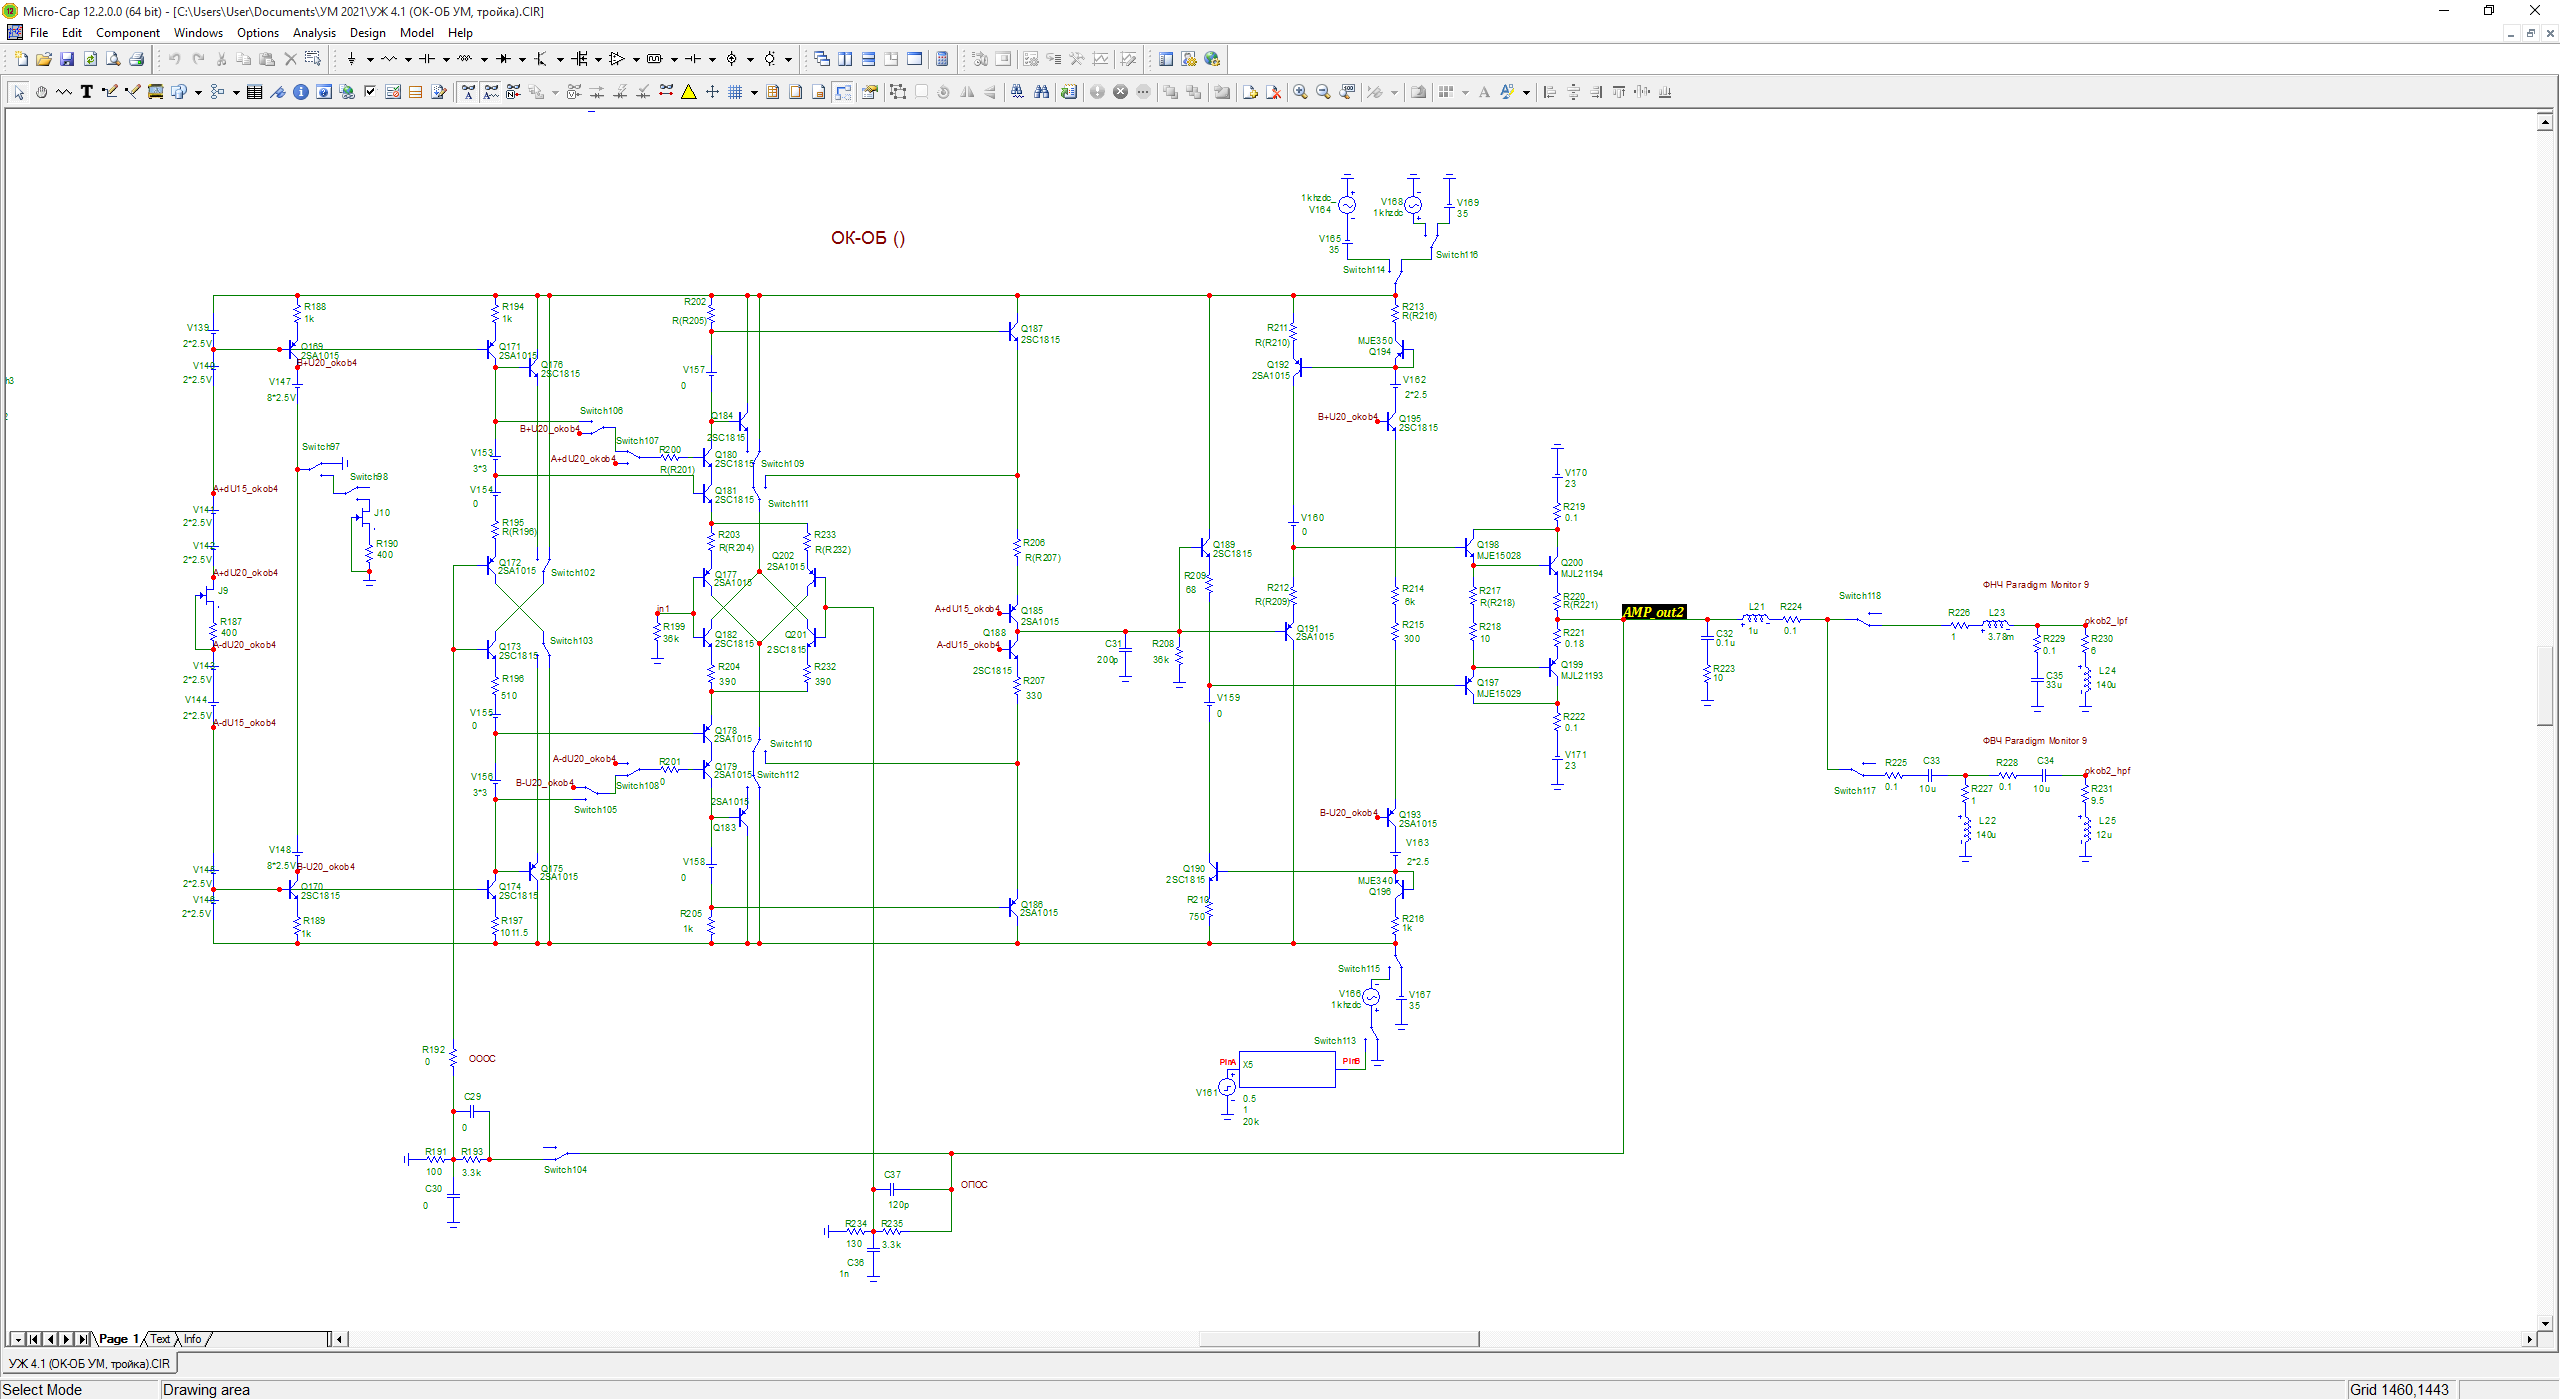
Task: Toggle Attribute Text display button
Action: tap(468, 92)
